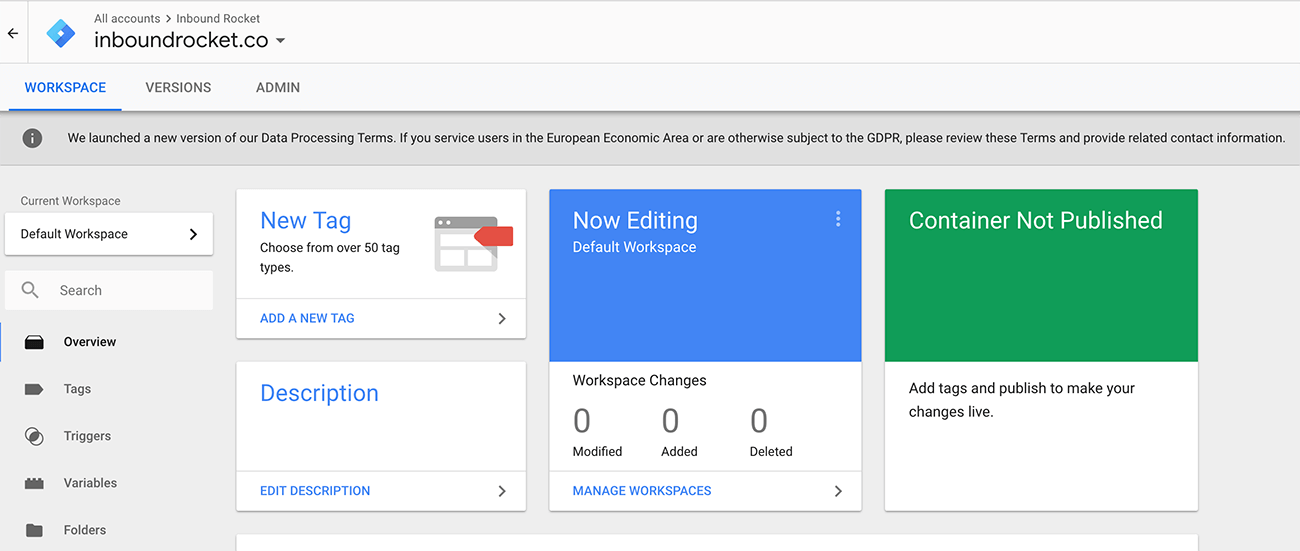Click the Folders sidebar icon

pyautogui.click(x=34, y=530)
